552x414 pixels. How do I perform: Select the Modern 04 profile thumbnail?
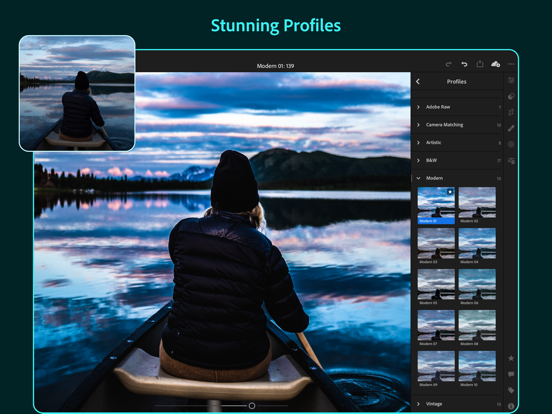pyautogui.click(x=477, y=246)
